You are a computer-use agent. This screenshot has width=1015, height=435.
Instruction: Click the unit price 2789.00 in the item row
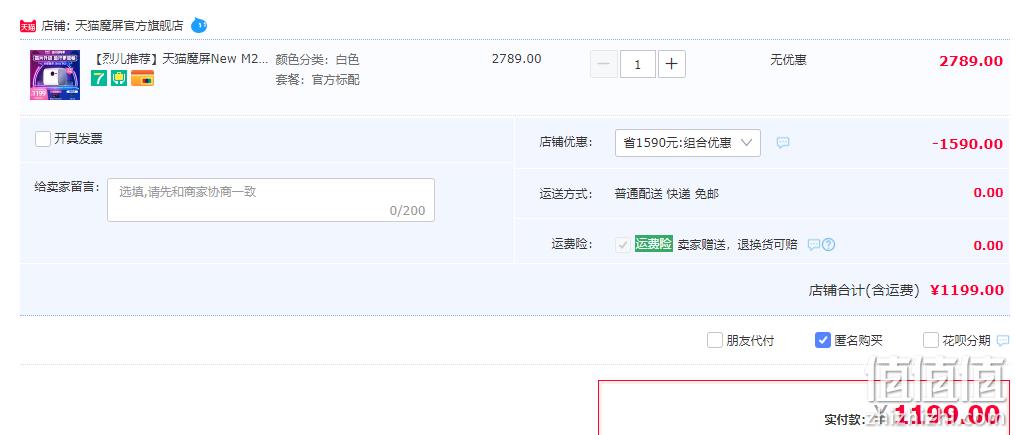517,59
